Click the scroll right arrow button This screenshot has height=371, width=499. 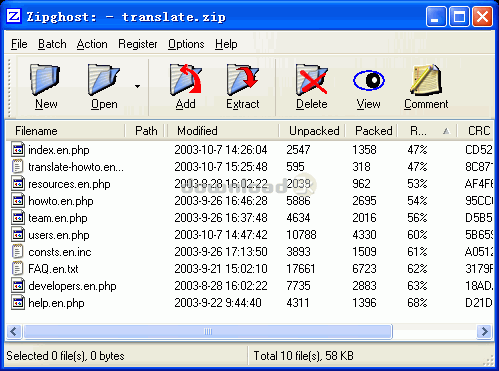tap(484, 332)
